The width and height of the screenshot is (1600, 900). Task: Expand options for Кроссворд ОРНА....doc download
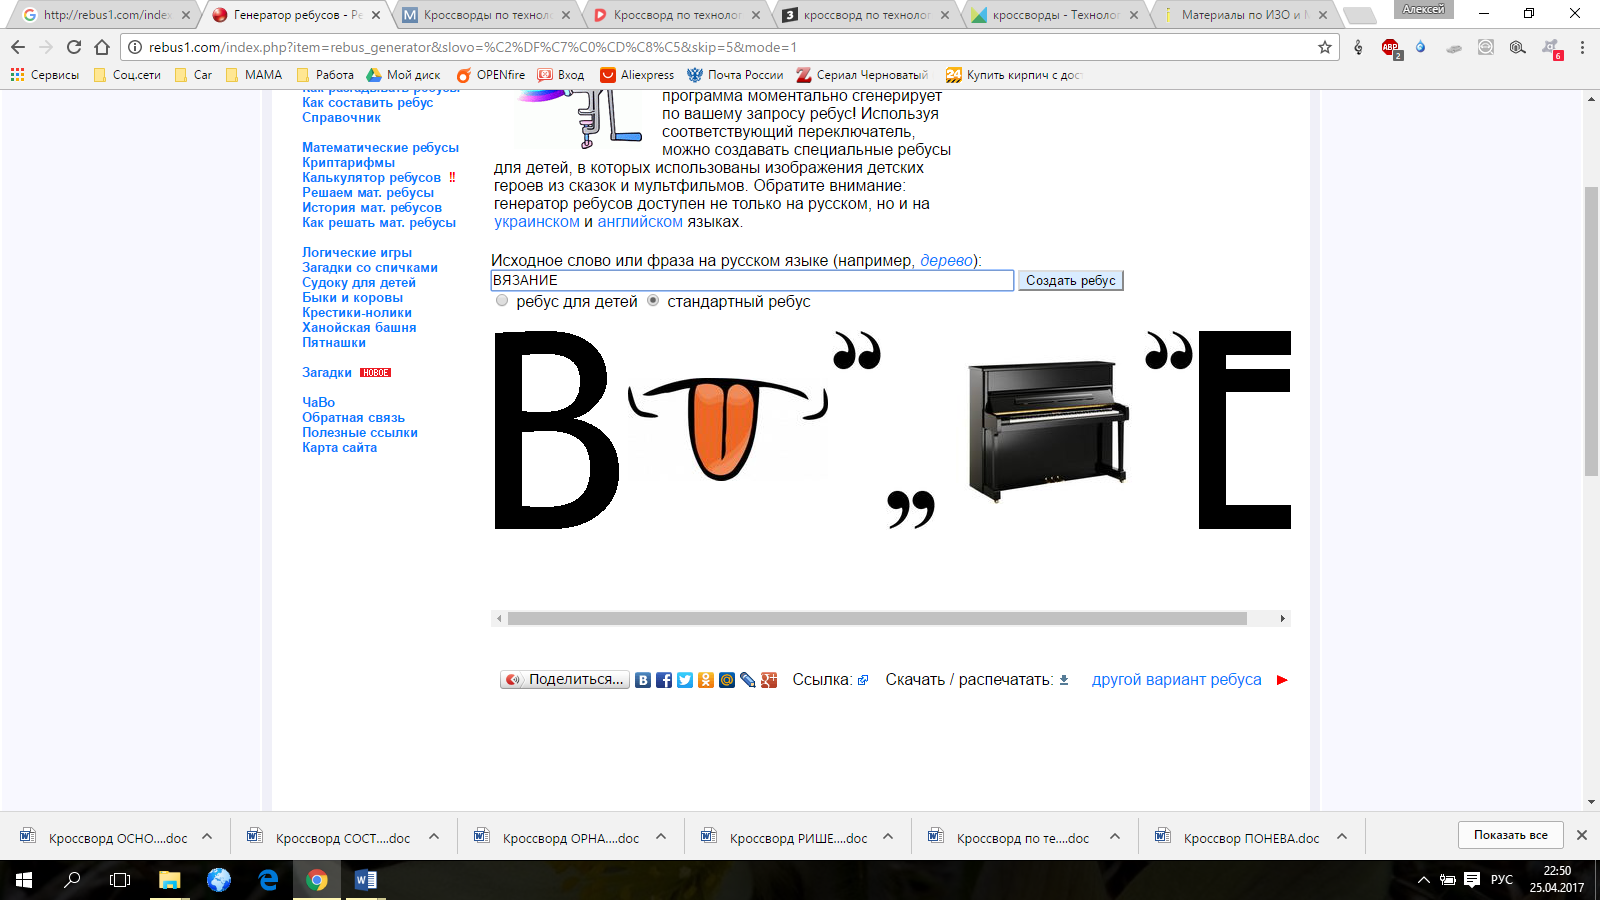661,837
